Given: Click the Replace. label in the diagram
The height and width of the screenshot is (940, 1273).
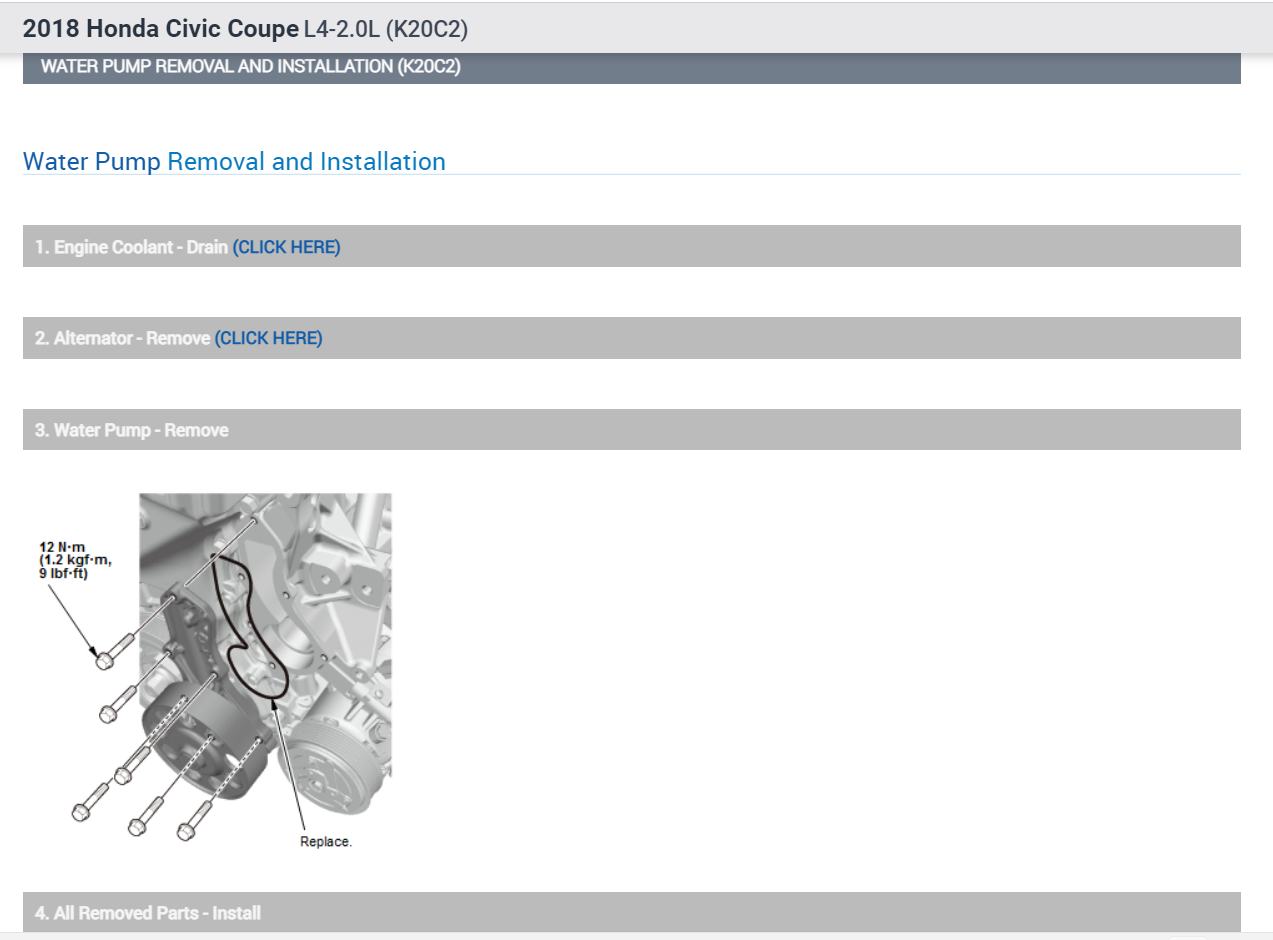Looking at the screenshot, I should pyautogui.click(x=326, y=841).
